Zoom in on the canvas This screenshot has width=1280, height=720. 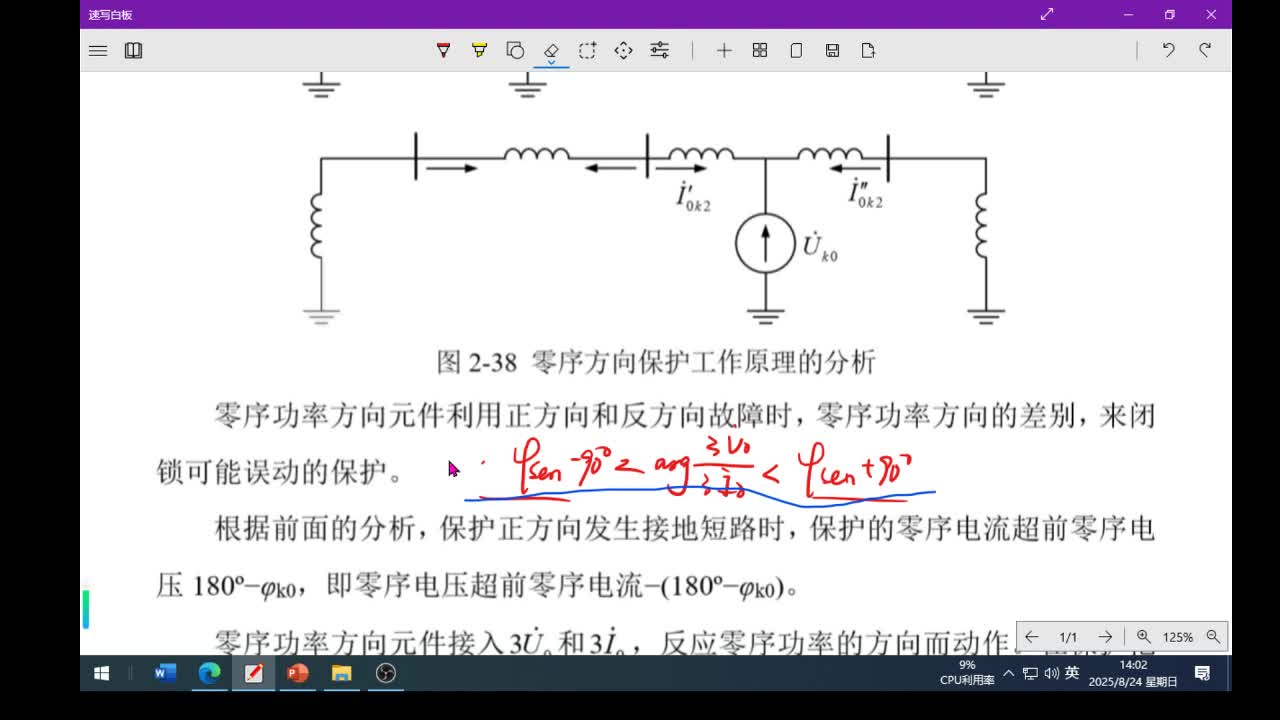click(x=1144, y=637)
